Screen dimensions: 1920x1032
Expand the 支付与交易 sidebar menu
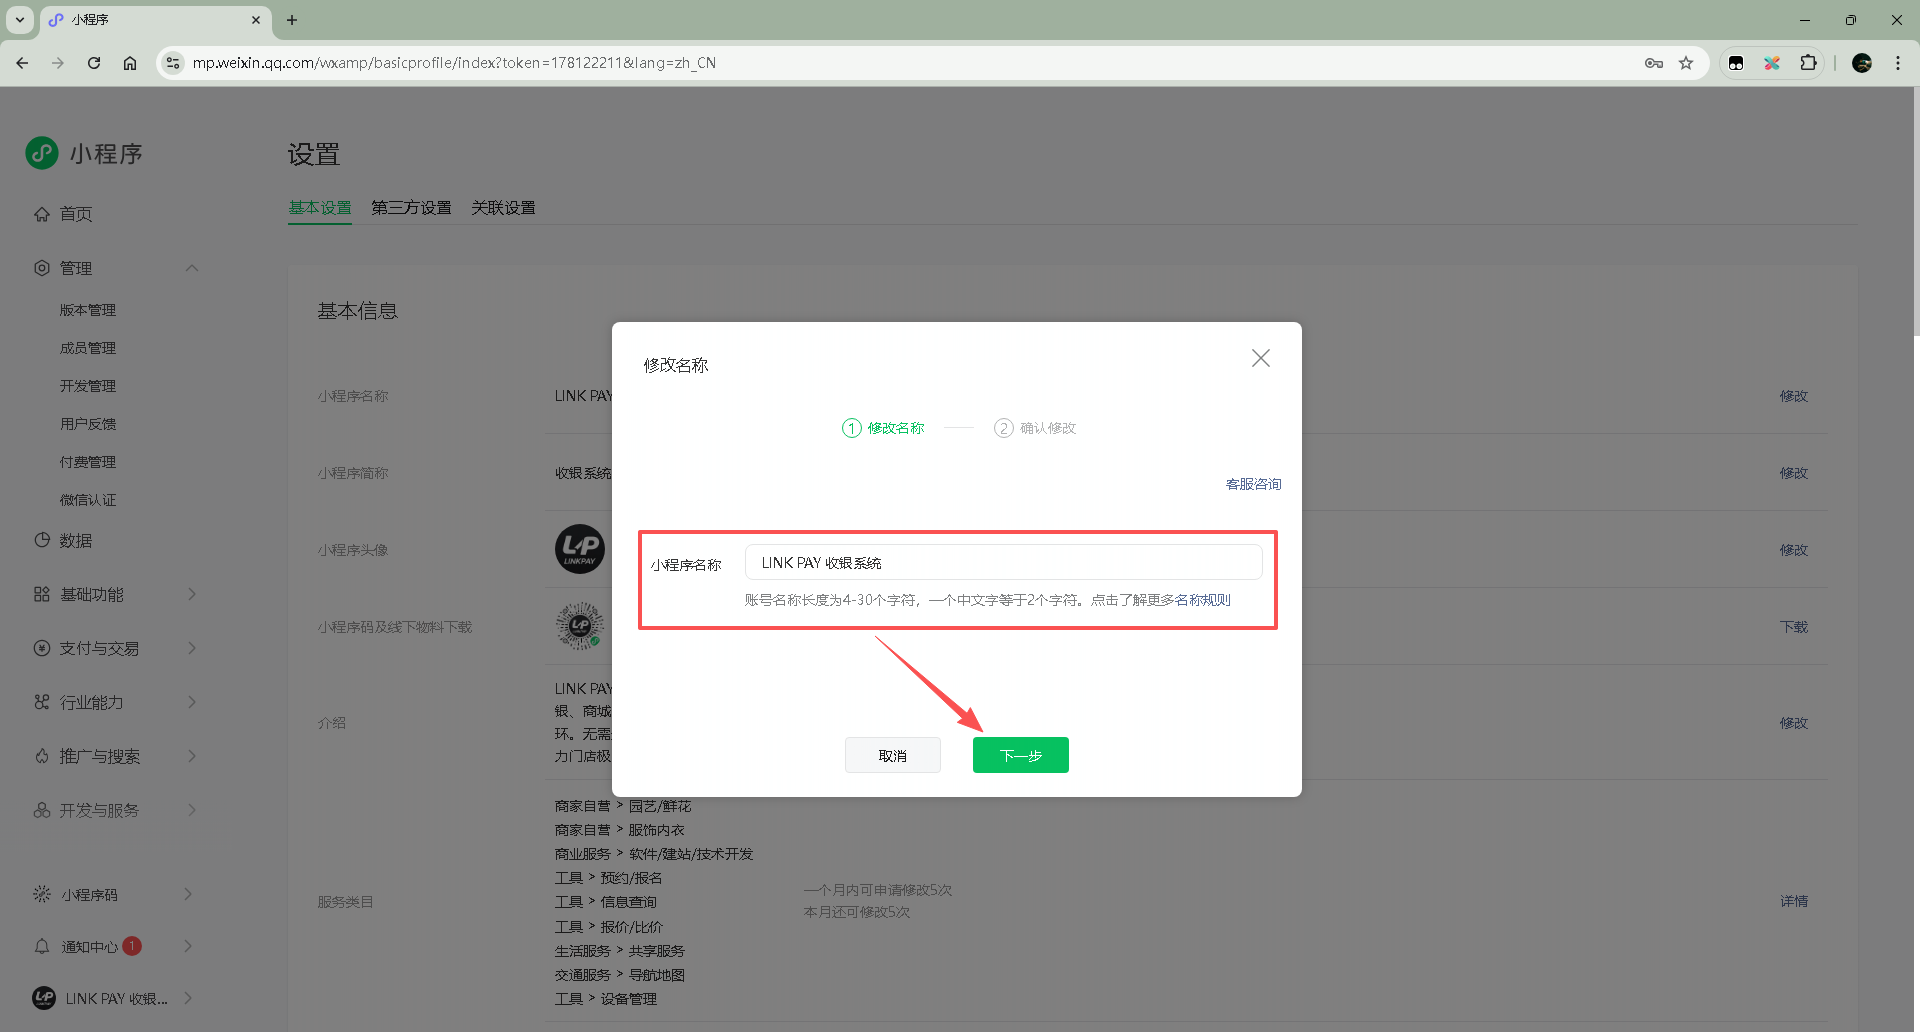tap(192, 648)
